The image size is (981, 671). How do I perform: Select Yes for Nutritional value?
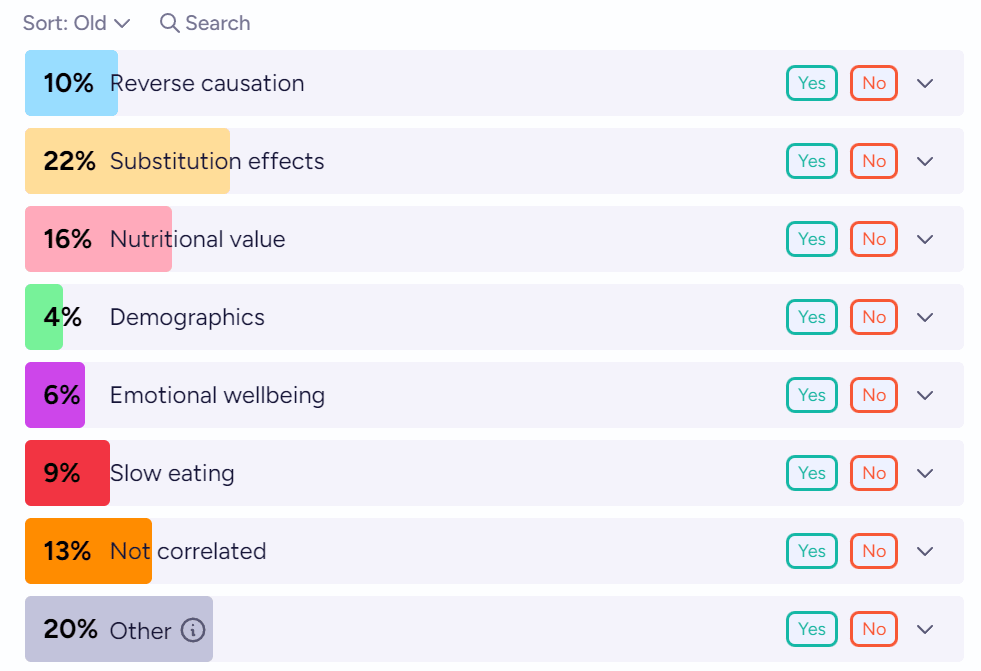811,239
